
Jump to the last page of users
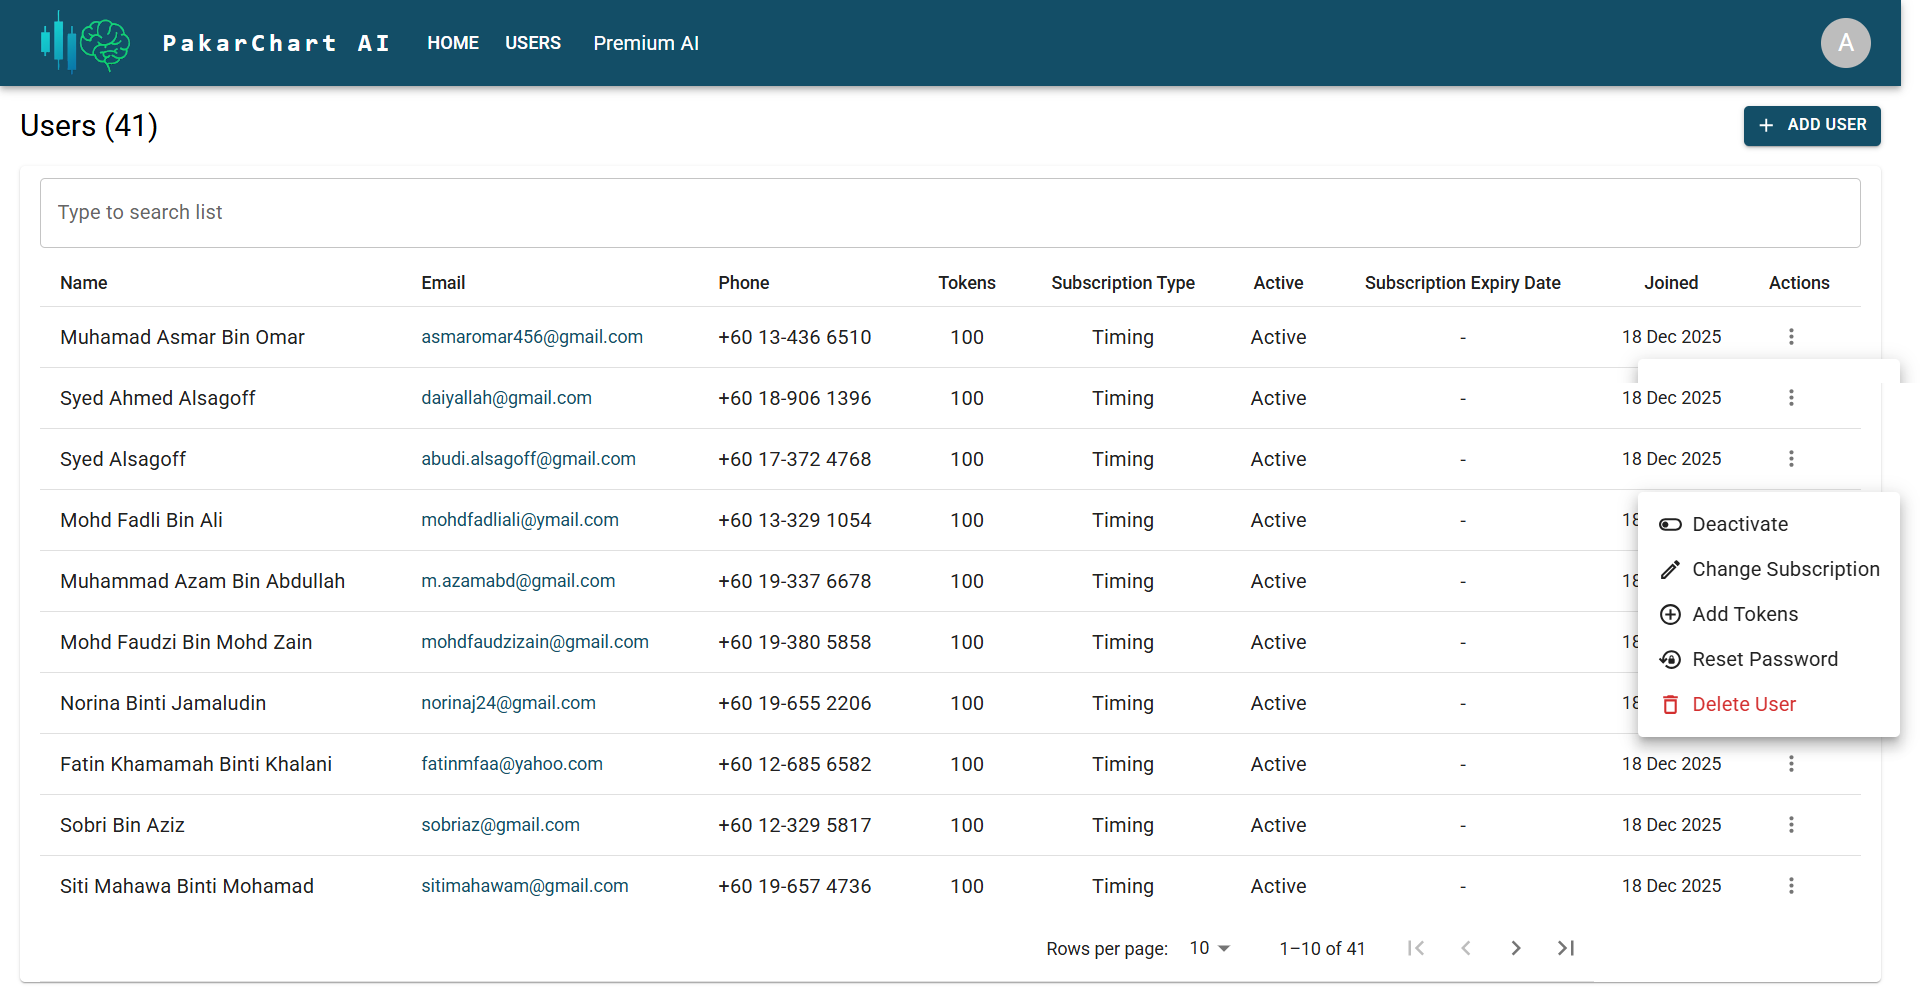pyautogui.click(x=1565, y=948)
